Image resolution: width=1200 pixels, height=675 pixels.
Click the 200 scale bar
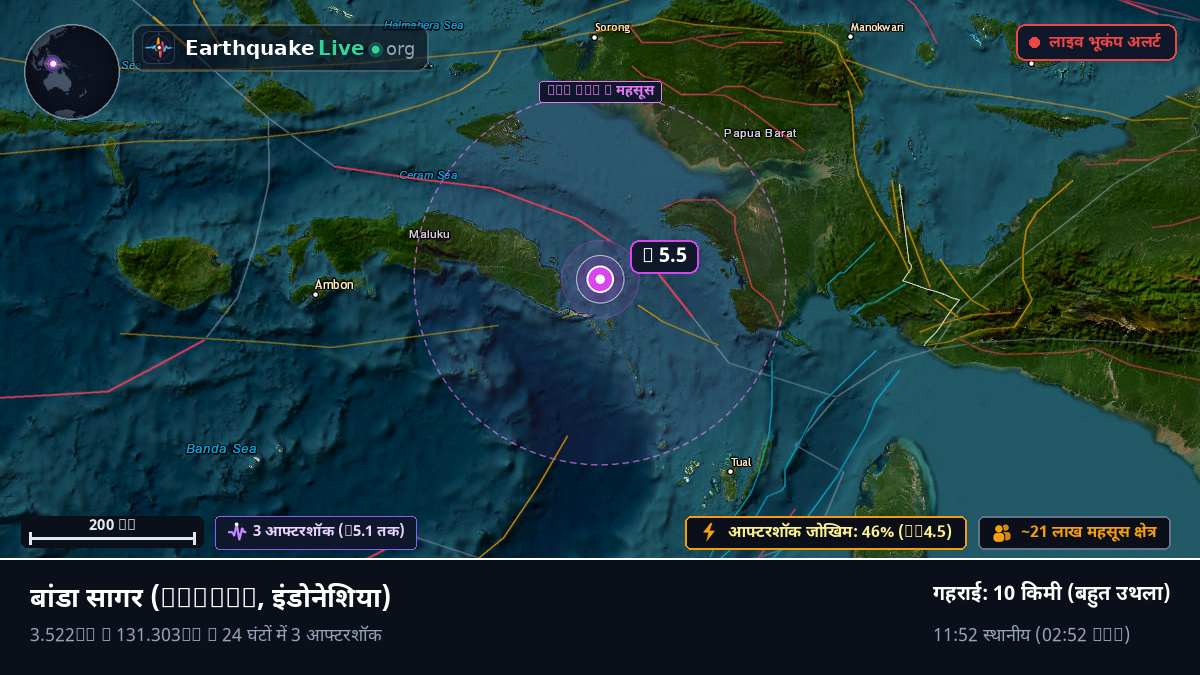[x=112, y=532]
